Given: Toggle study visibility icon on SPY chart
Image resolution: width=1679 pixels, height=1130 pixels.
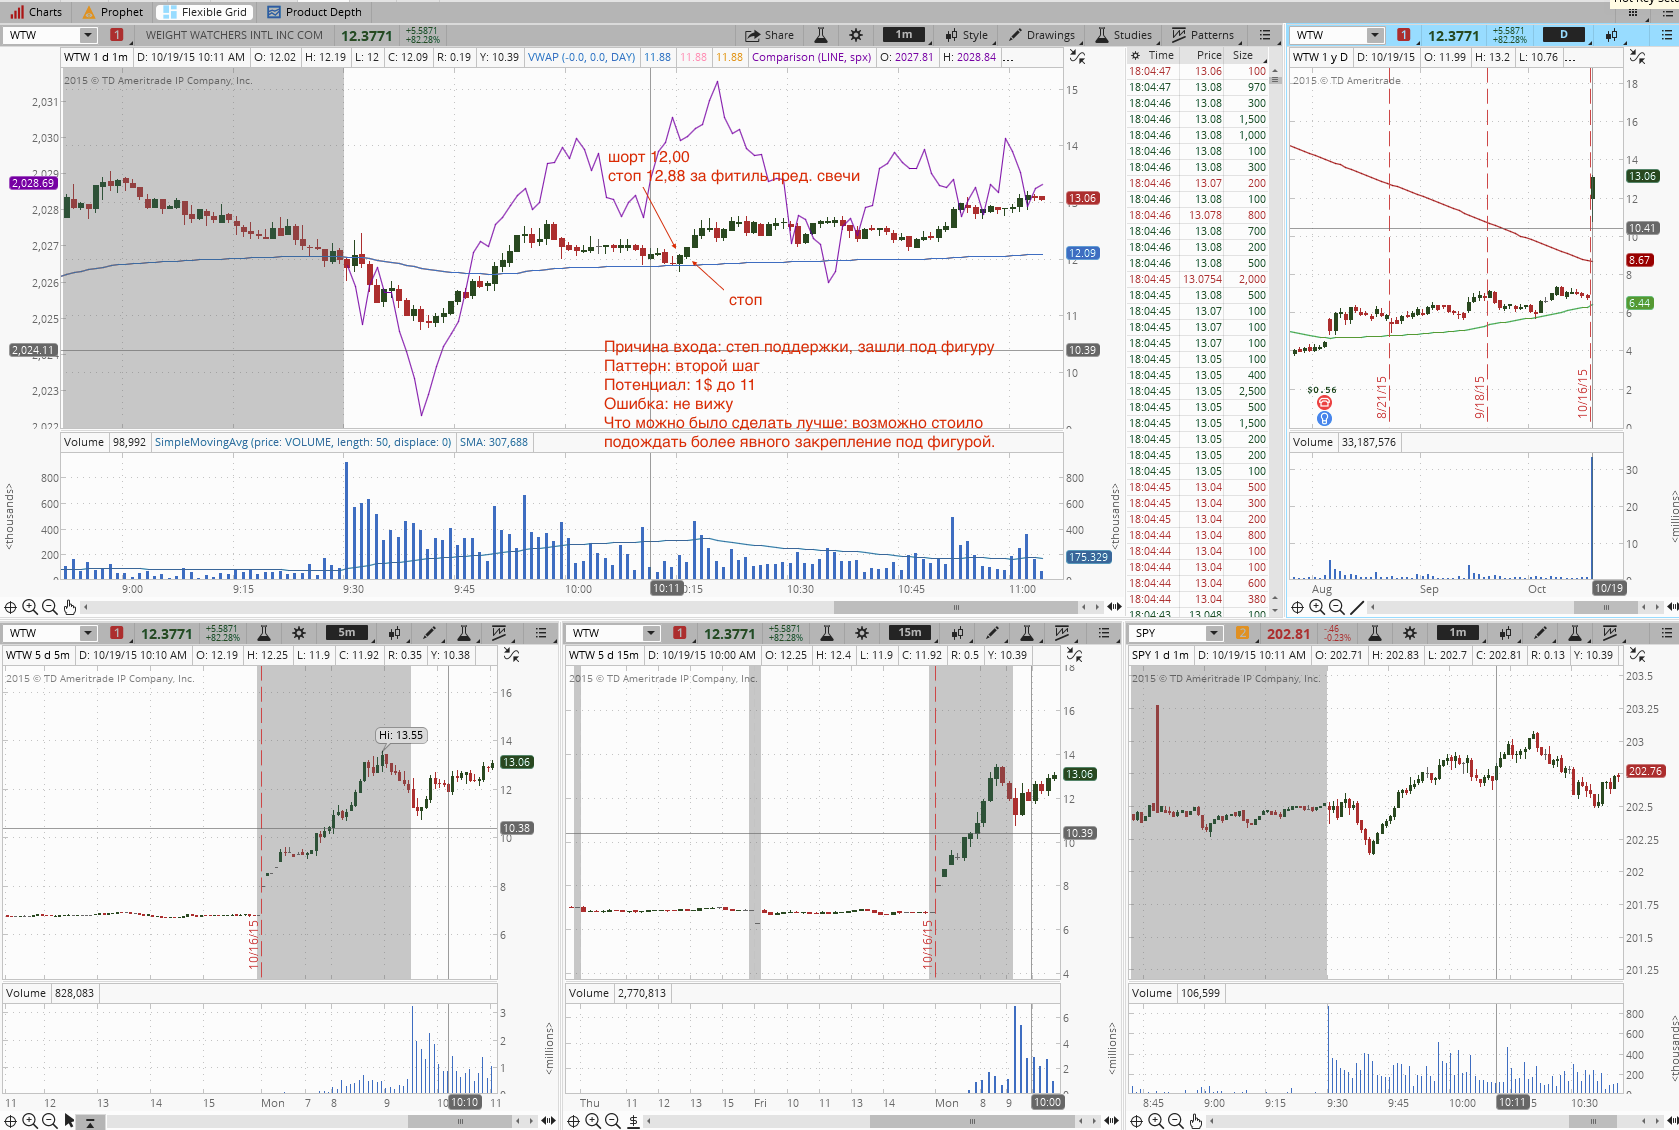Looking at the screenshot, I should pos(1638,655).
